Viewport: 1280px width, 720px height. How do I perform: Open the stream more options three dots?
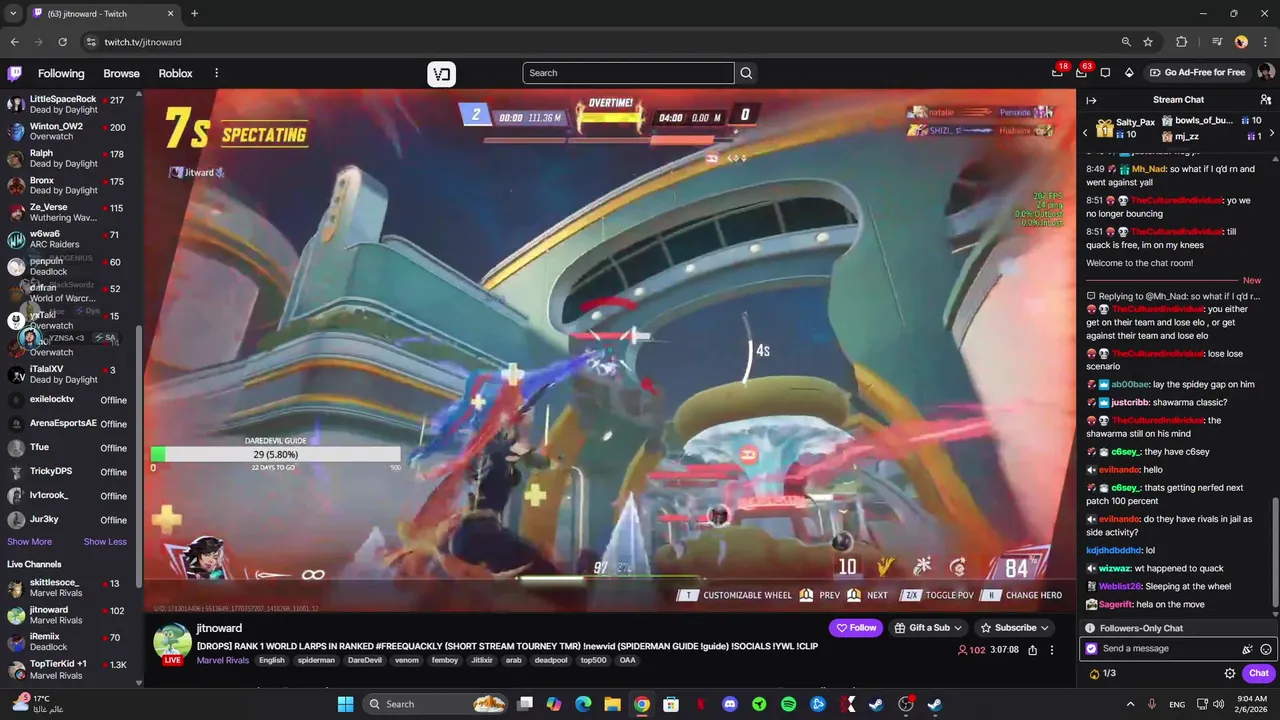pos(1051,650)
